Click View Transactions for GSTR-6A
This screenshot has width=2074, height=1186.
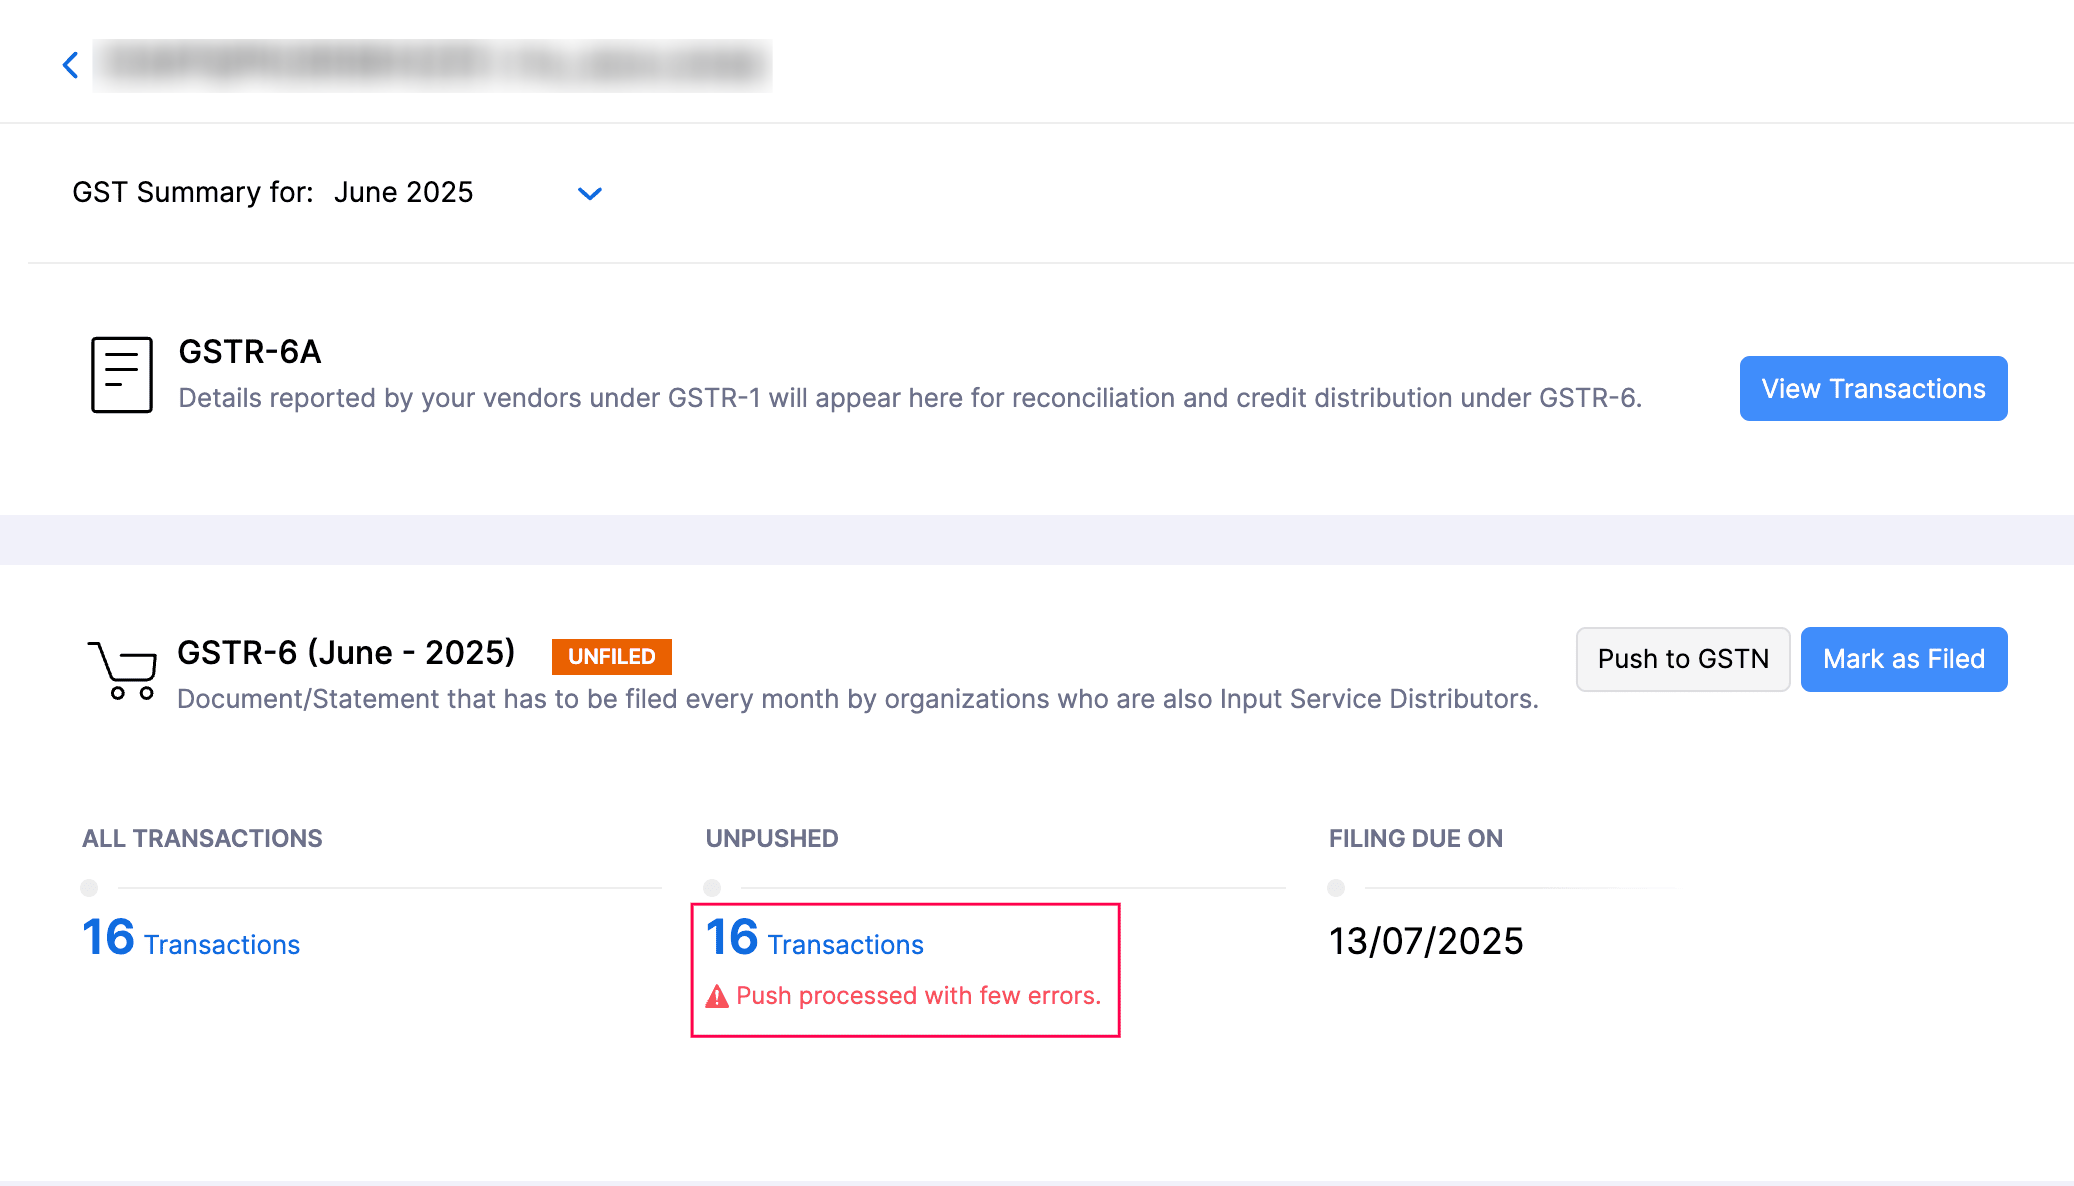(x=1872, y=388)
